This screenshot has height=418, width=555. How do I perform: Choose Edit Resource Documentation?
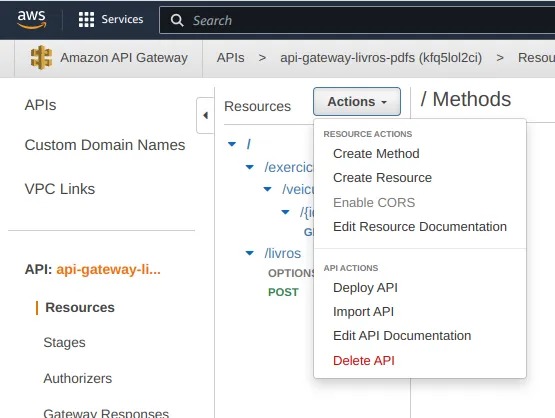(x=420, y=227)
